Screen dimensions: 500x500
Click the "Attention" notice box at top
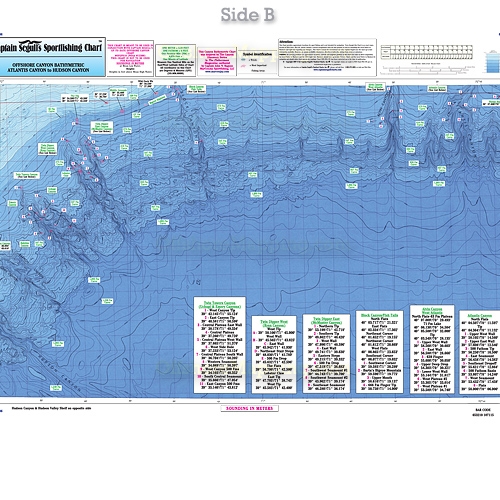[x=327, y=57]
